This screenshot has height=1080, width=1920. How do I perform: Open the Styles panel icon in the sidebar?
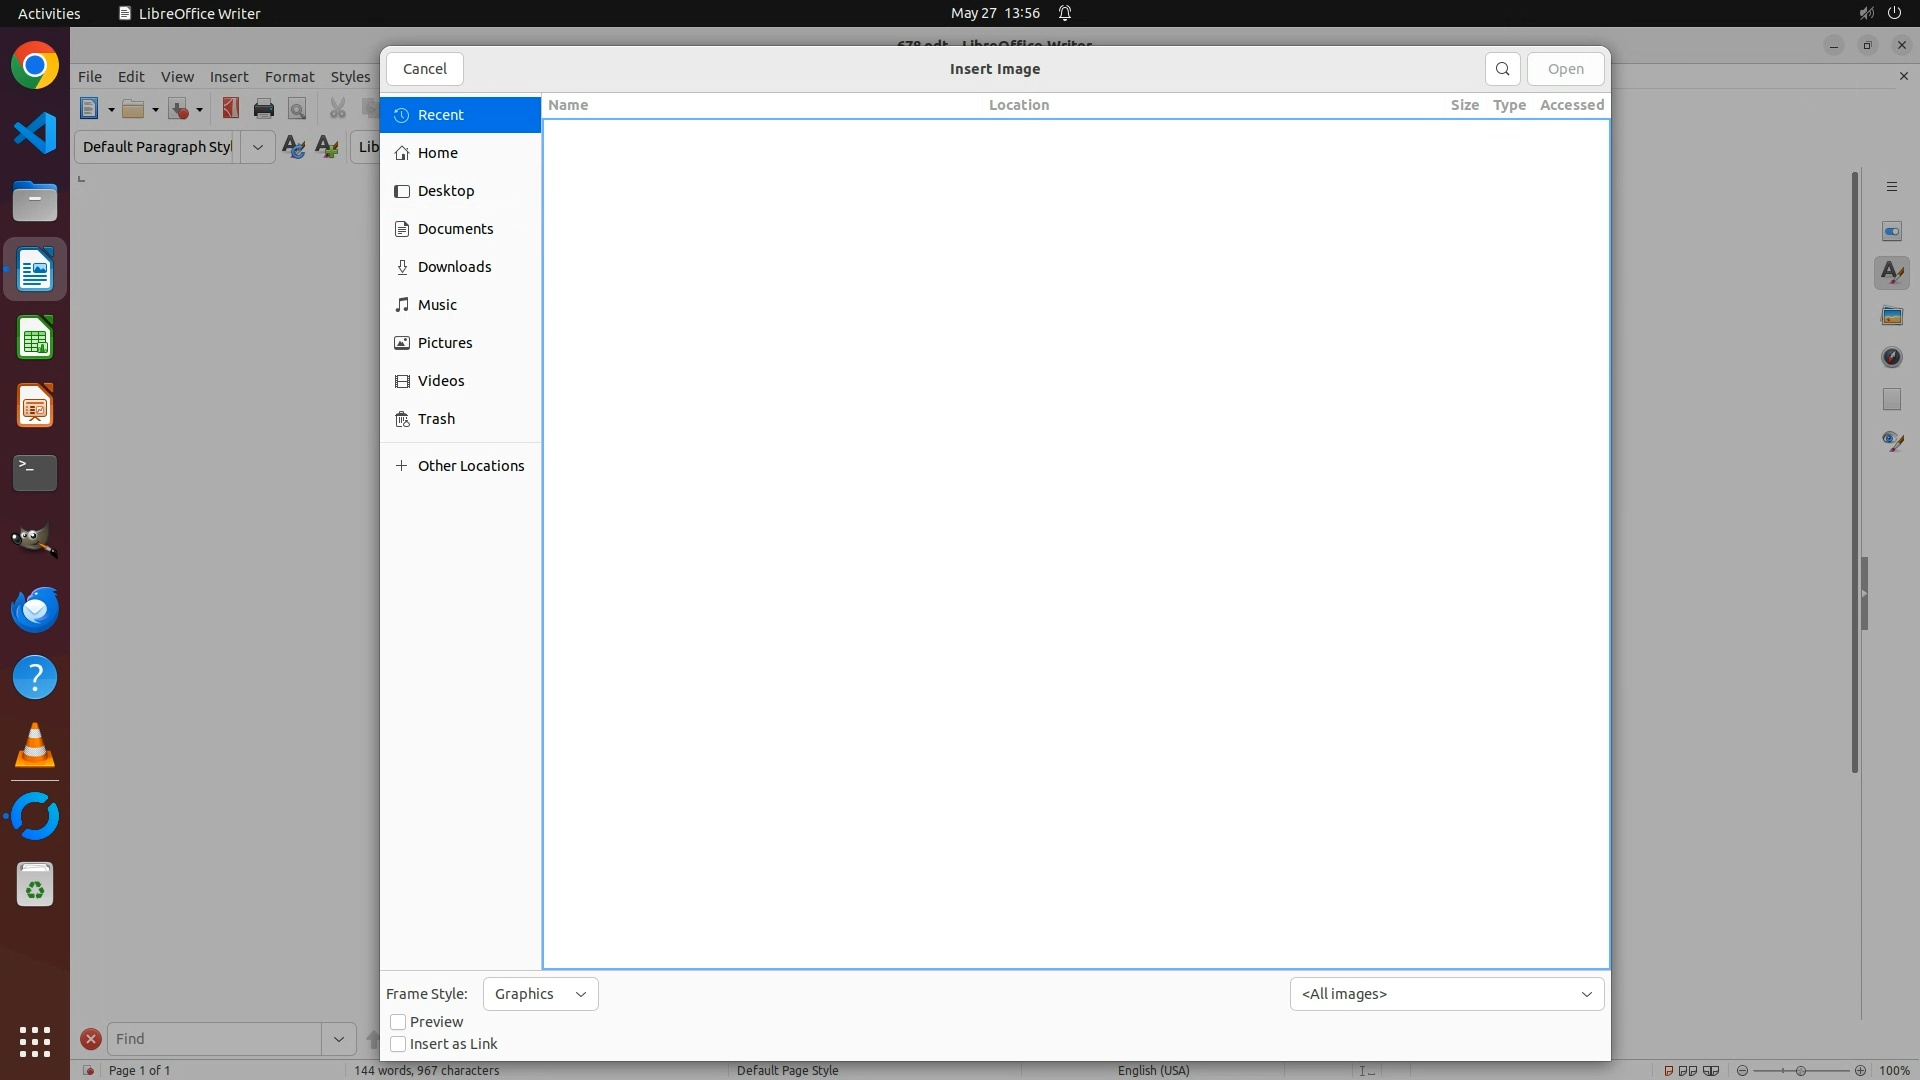click(x=1891, y=273)
